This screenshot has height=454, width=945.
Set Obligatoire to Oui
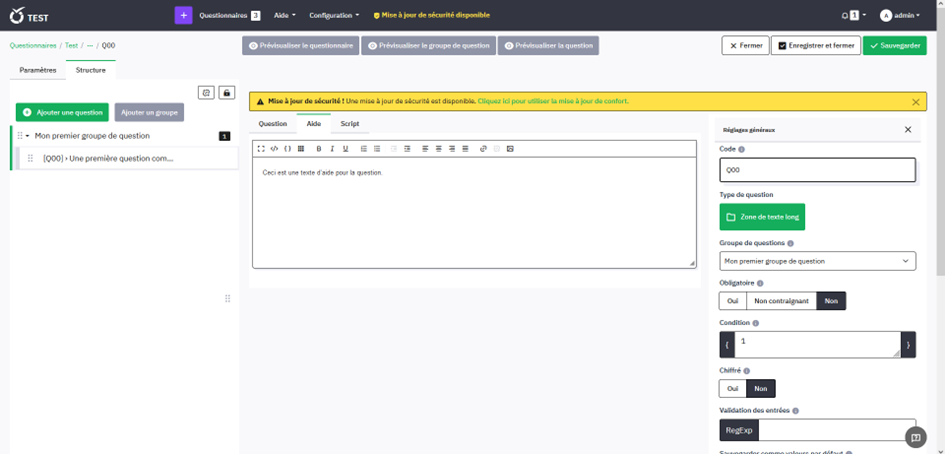732,301
